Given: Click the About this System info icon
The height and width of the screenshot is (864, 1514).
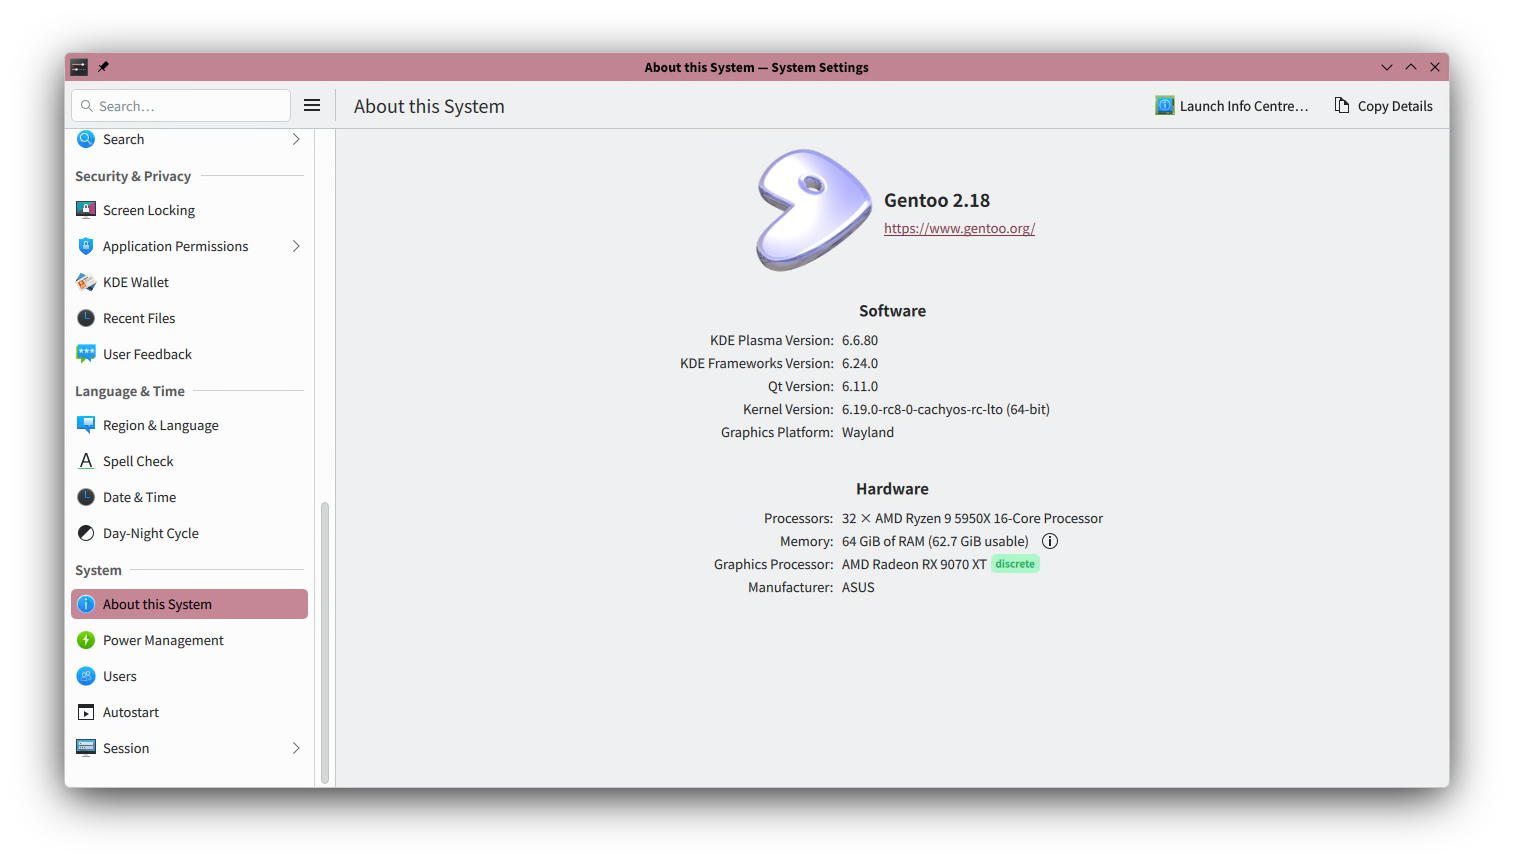Looking at the screenshot, I should (86, 604).
